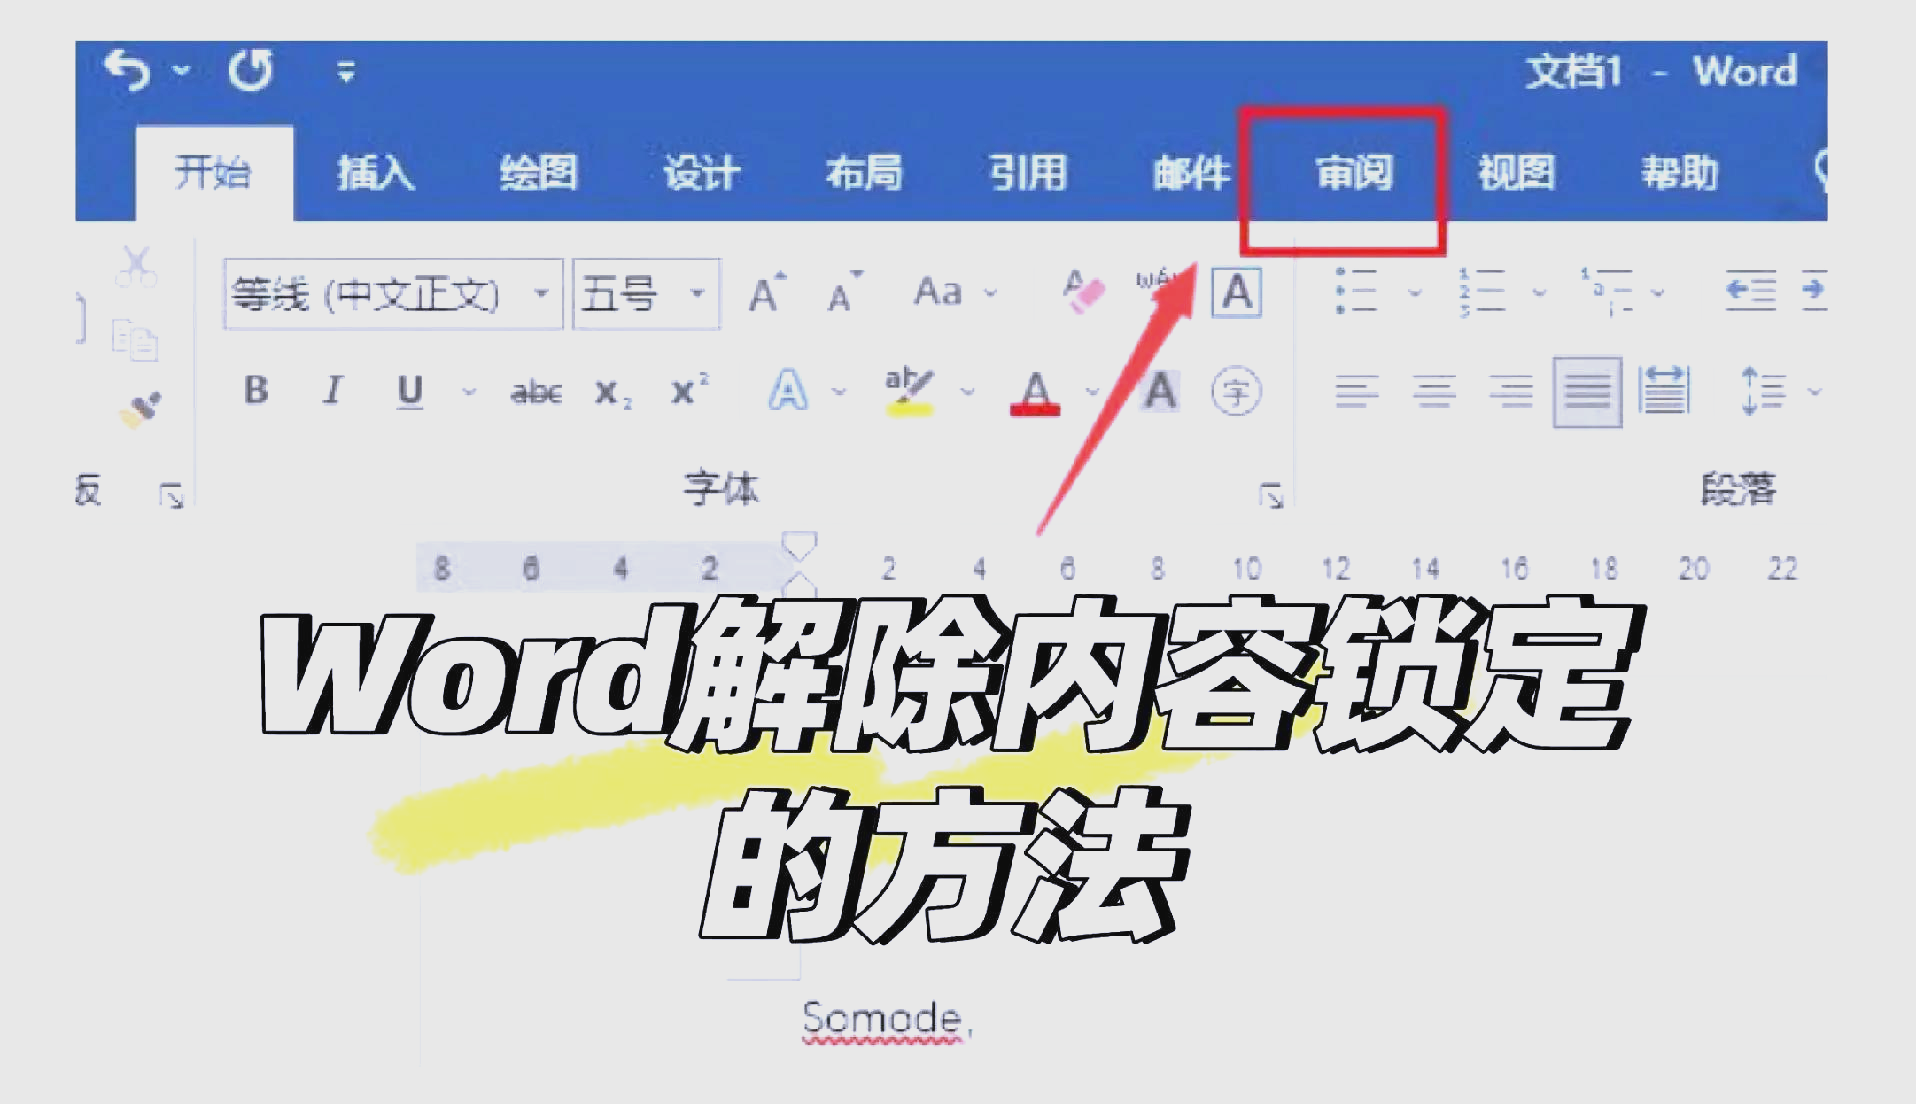The height and width of the screenshot is (1104, 1916).
Task: Toggle Subscript formatting
Action: (x=613, y=392)
